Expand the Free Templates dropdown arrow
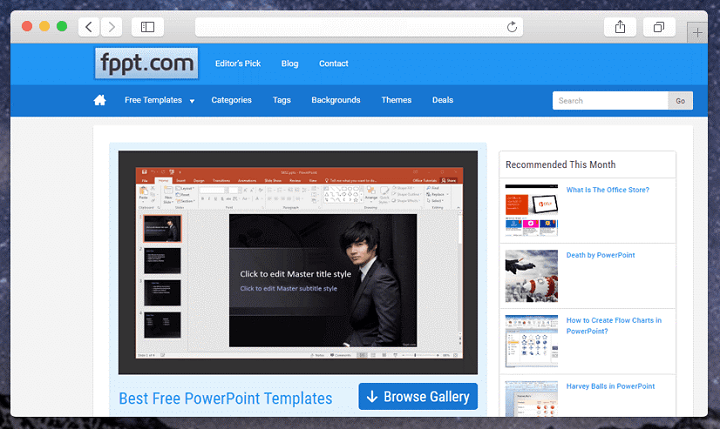 pyautogui.click(x=192, y=101)
